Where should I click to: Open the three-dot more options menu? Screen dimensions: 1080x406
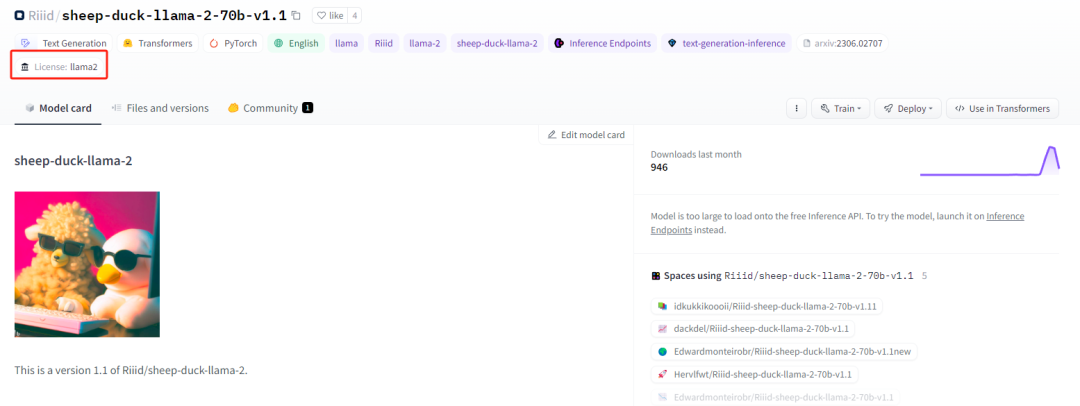796,108
